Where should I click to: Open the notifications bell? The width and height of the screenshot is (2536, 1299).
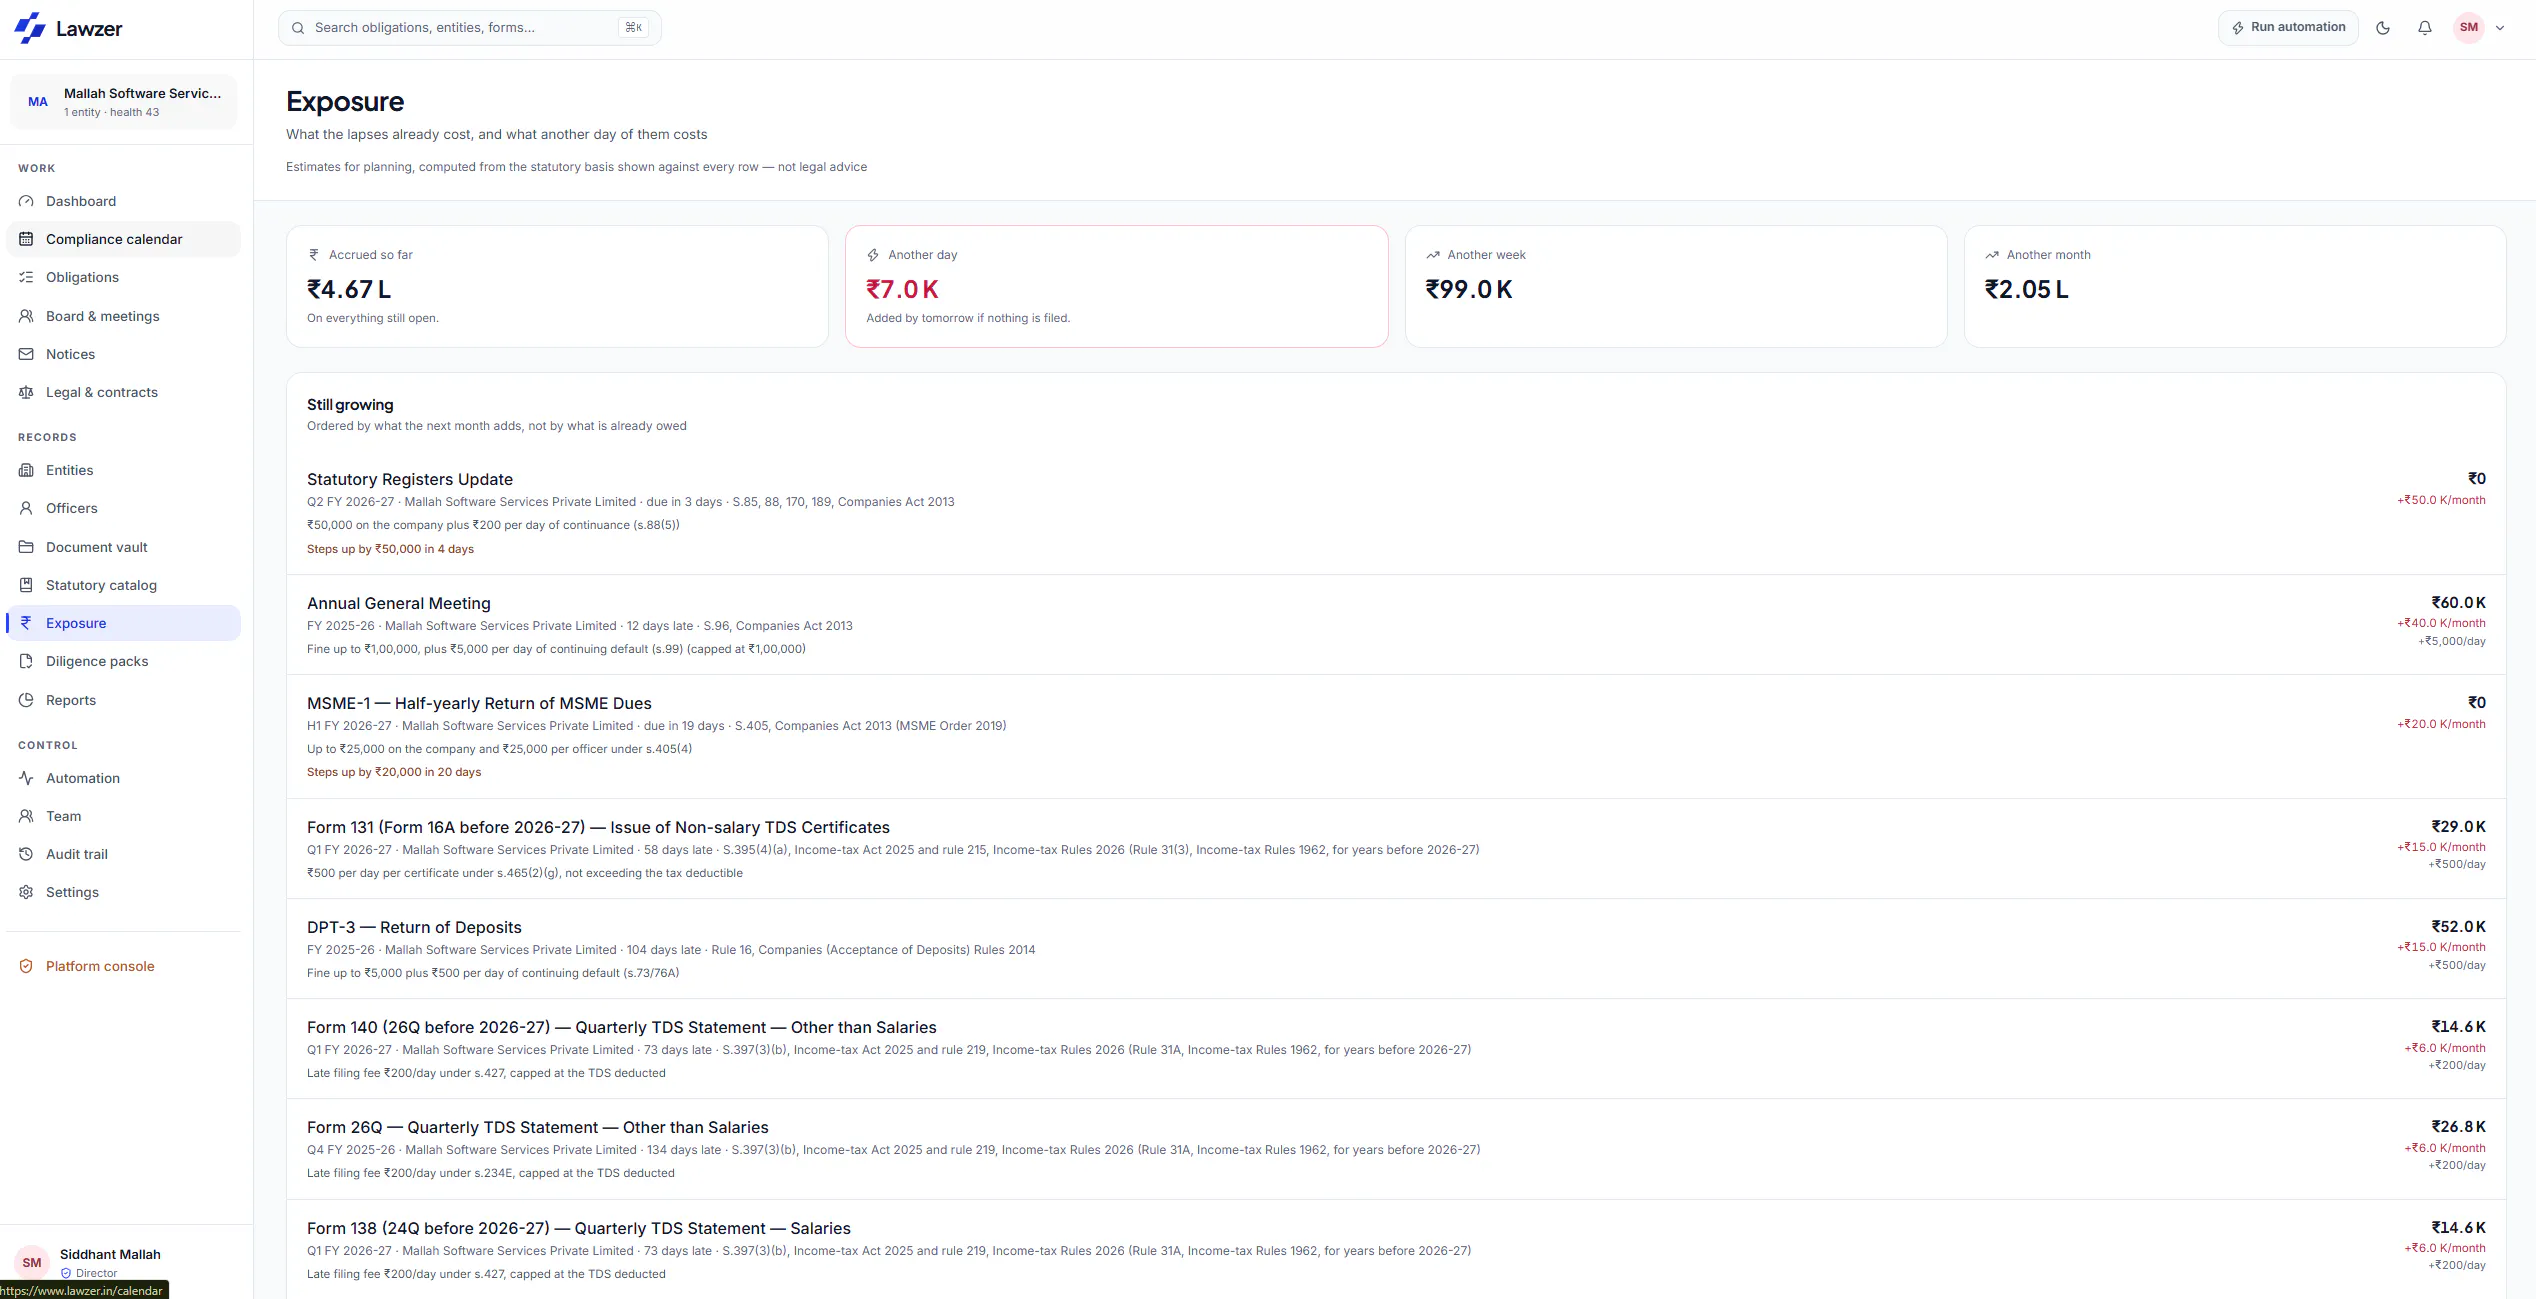2425,28
